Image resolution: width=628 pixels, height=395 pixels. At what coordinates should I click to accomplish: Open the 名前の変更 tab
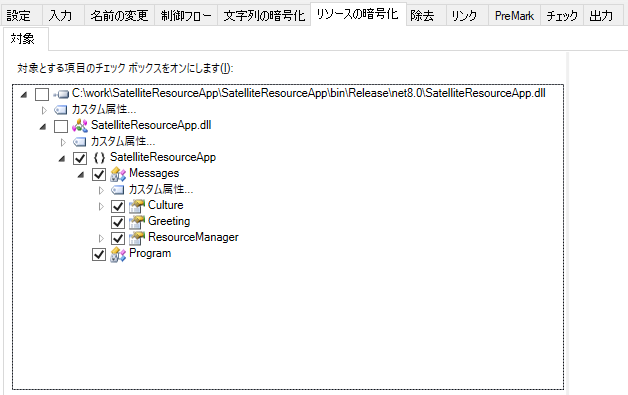119,16
